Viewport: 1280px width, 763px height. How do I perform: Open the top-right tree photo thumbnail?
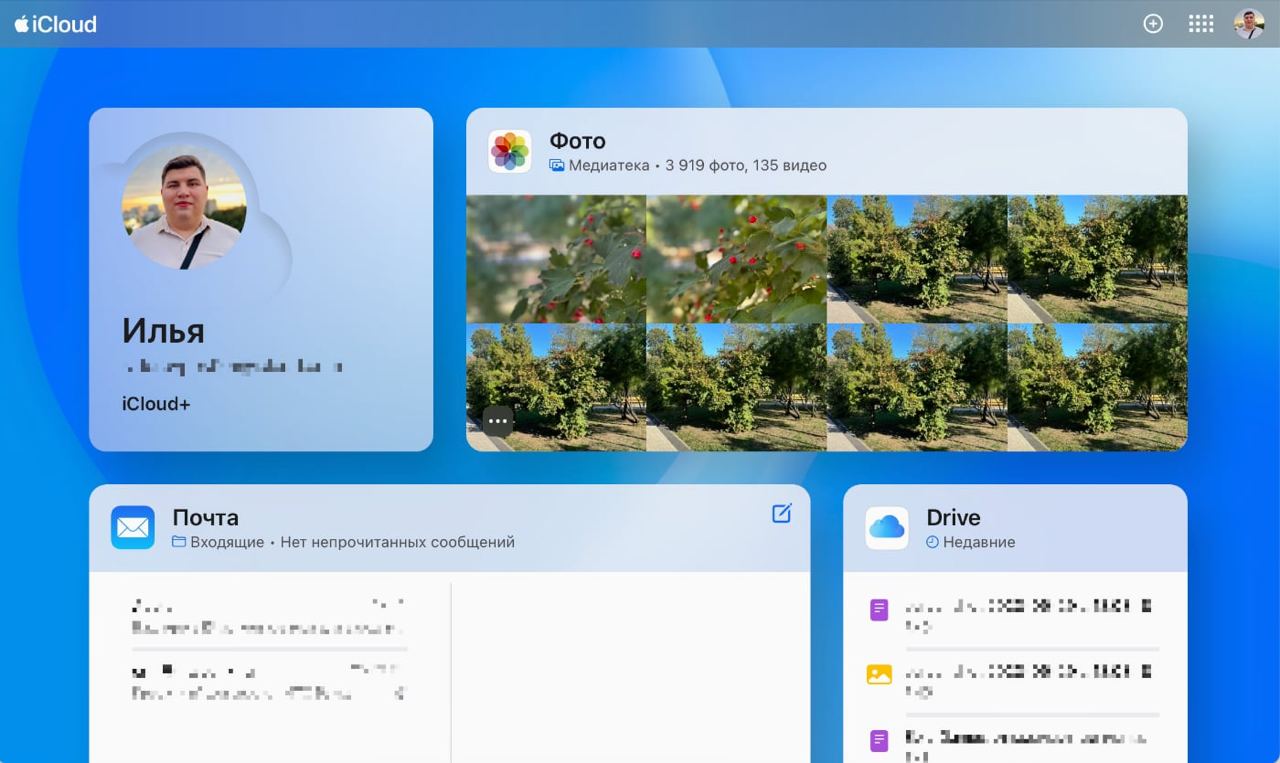pos(1097,258)
